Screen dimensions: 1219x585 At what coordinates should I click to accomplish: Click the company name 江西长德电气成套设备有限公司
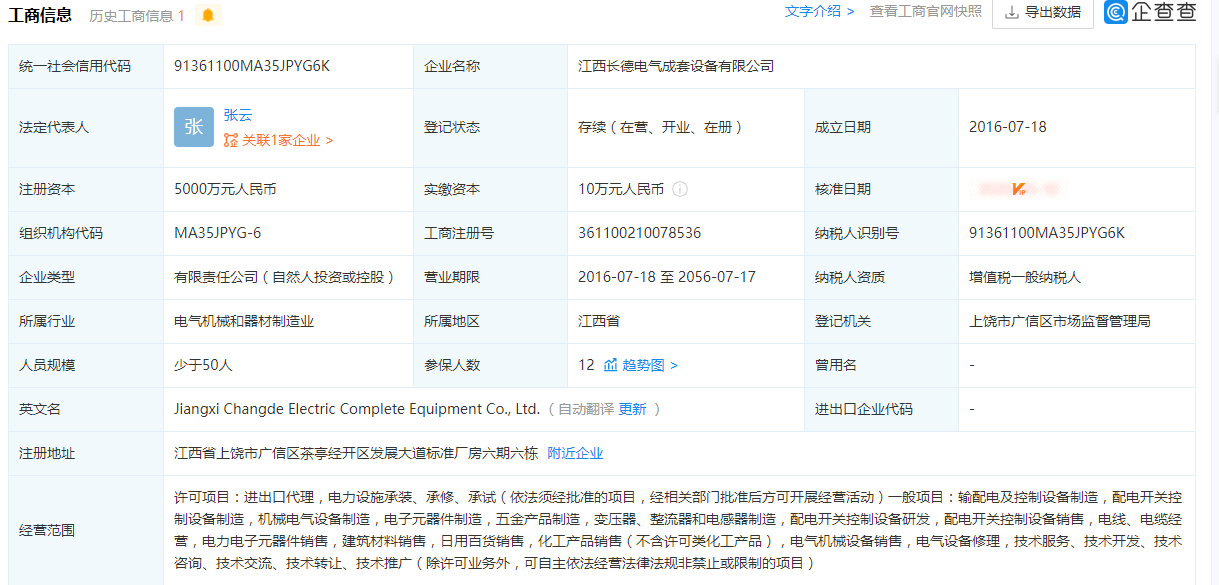(676, 66)
